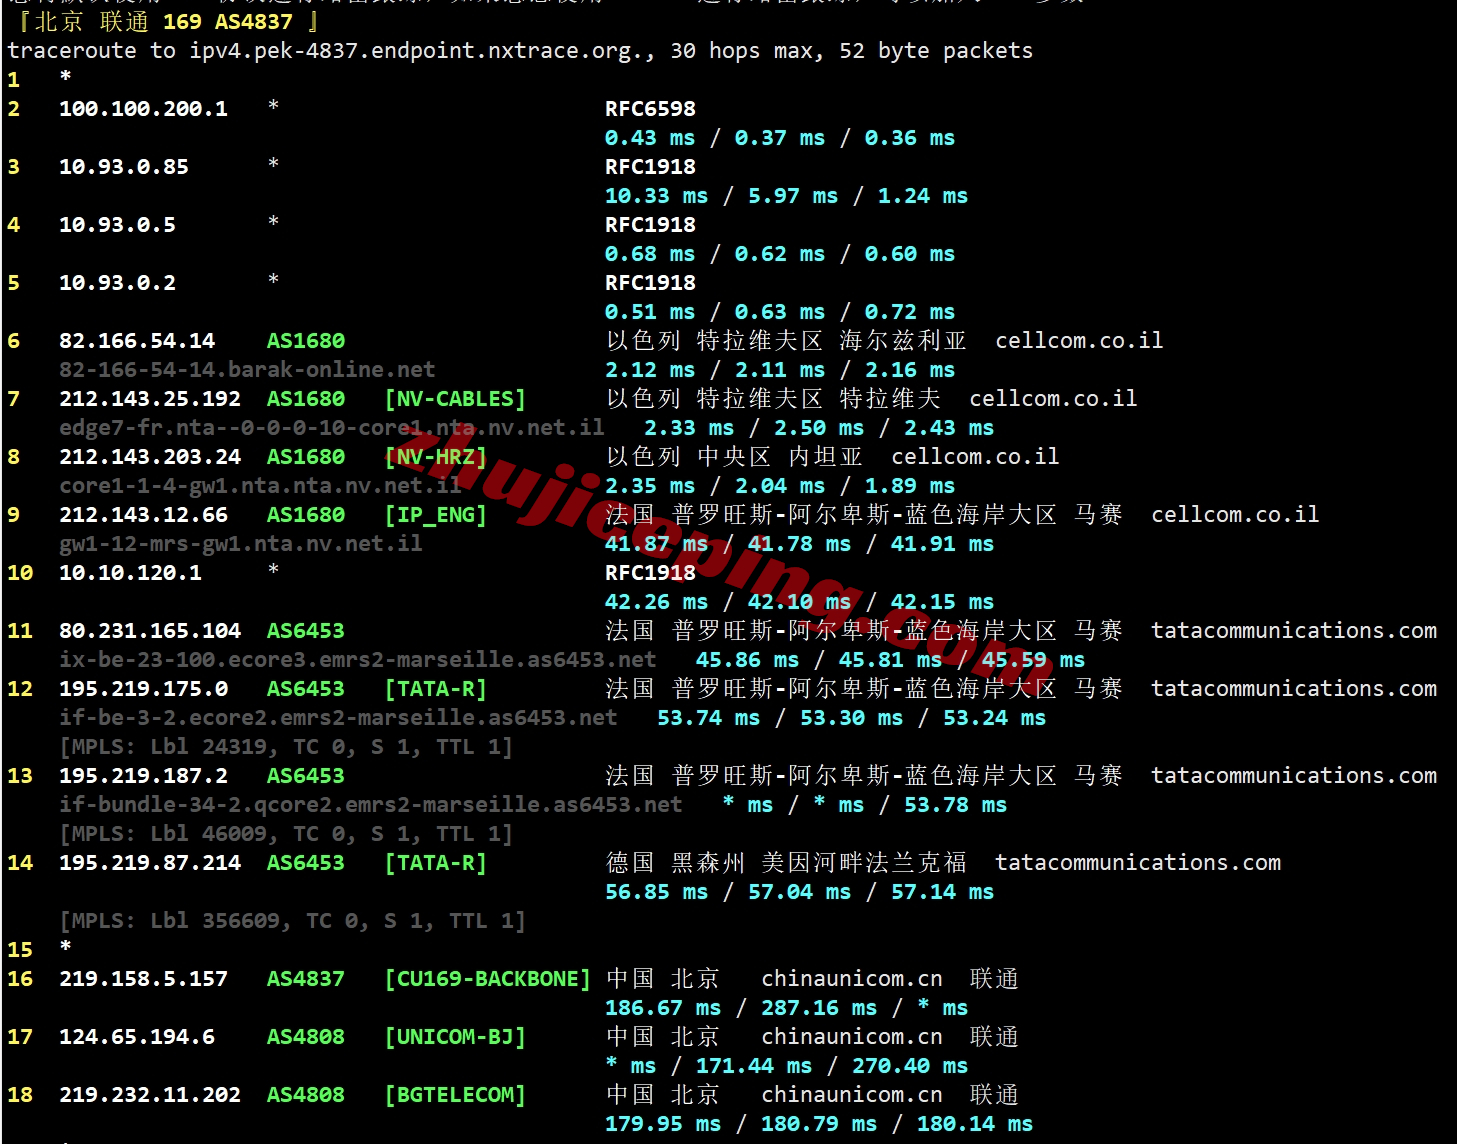Click MPLS label line Lbl 46009
The height and width of the screenshot is (1144, 1457).
286,834
